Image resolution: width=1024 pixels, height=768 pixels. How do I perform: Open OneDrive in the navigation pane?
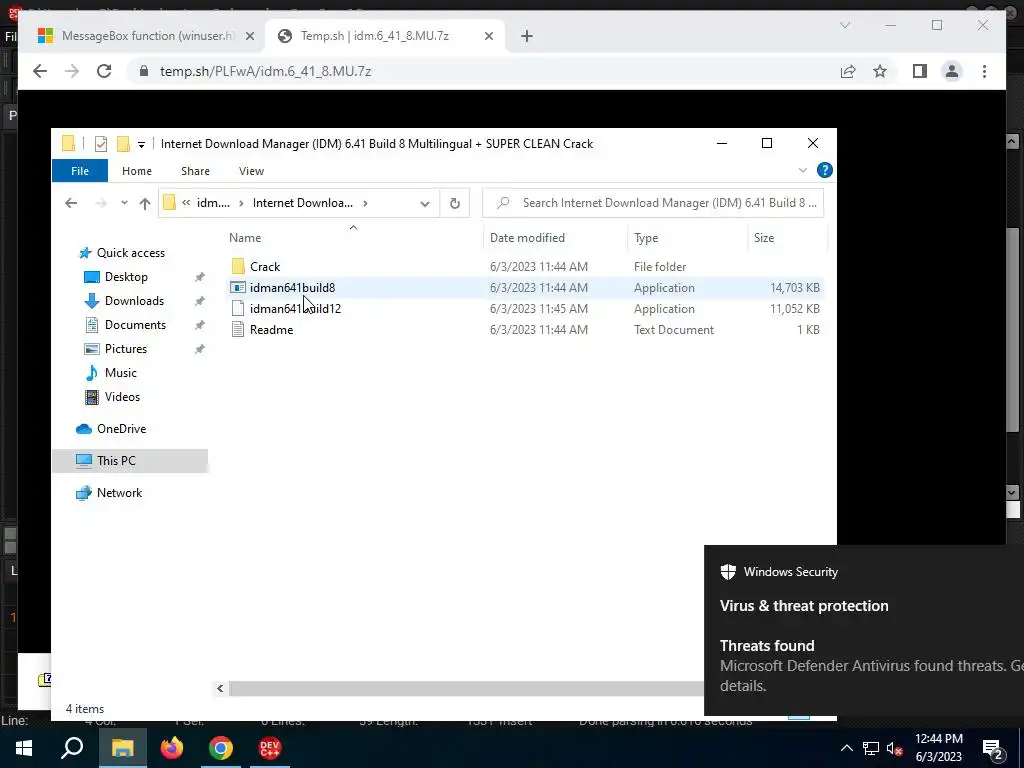coord(121,429)
